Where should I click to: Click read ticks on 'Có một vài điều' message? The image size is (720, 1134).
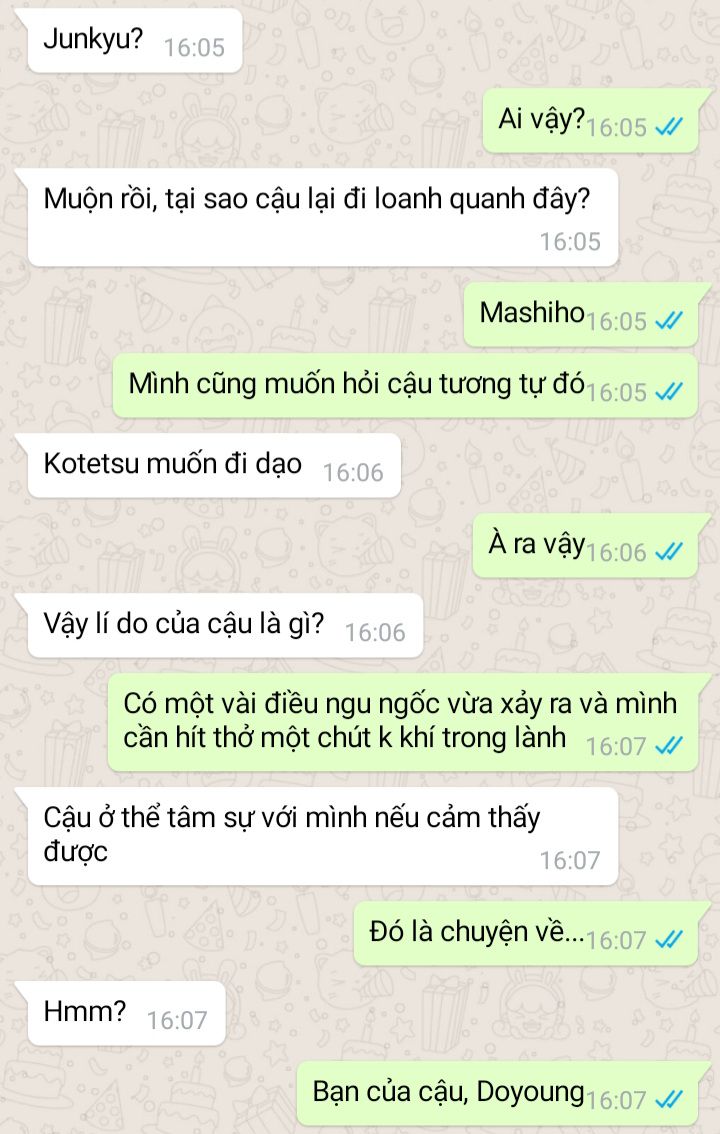669,746
